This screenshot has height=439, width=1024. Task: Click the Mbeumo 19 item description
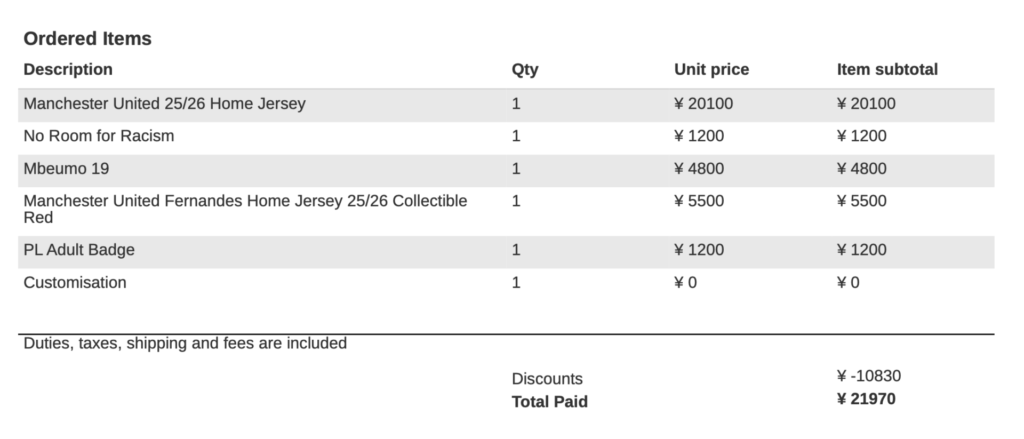pos(66,168)
